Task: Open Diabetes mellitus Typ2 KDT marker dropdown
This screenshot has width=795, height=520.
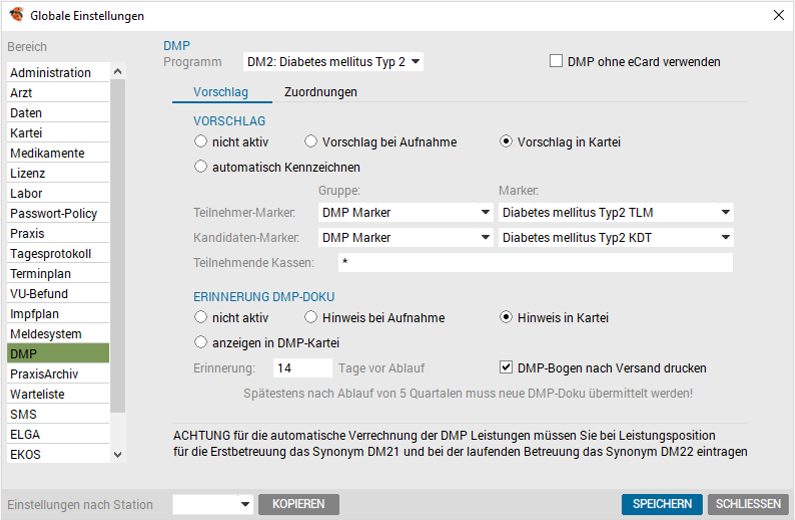Action: (616, 237)
